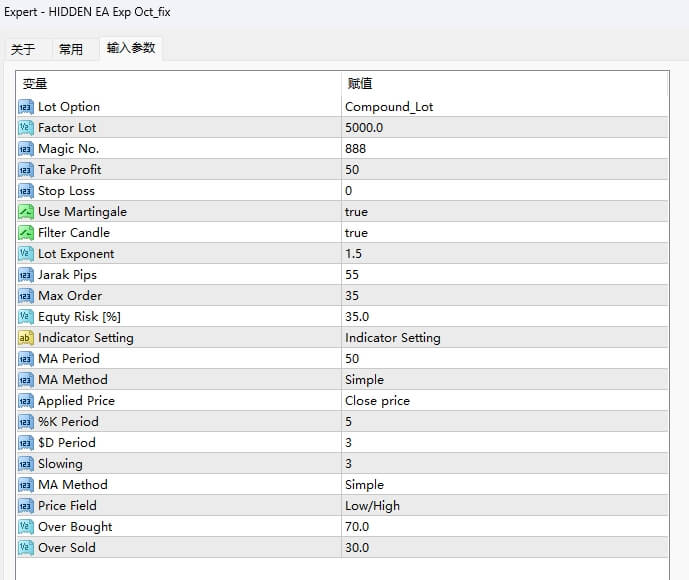Open the Compound_Lot option value dropdown
The image size is (689, 580).
(389, 107)
